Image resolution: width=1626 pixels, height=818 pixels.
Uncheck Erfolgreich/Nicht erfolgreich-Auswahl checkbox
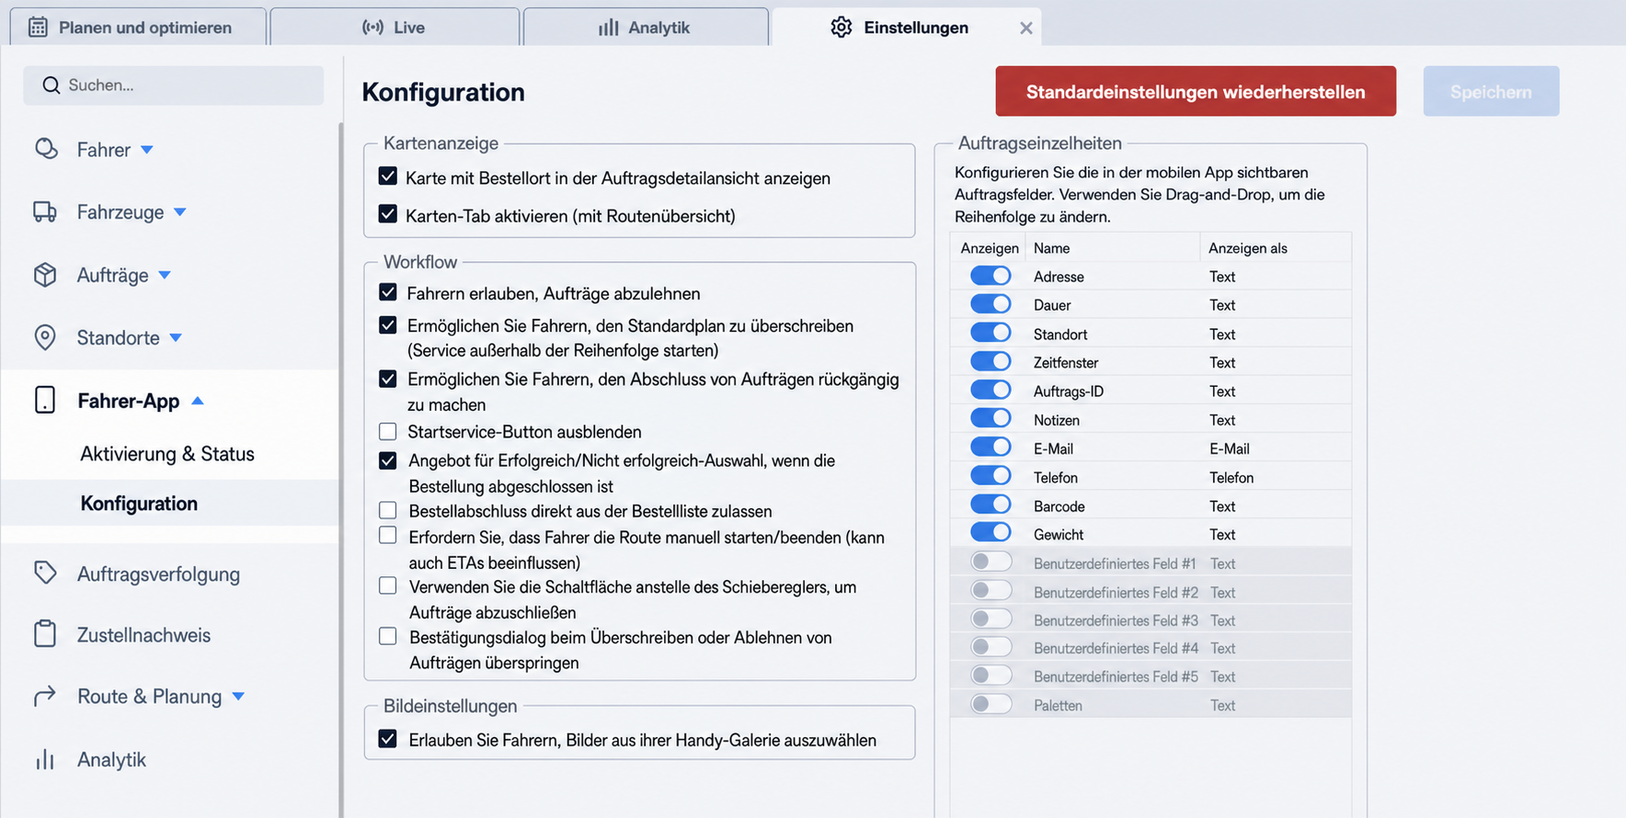[388, 460]
